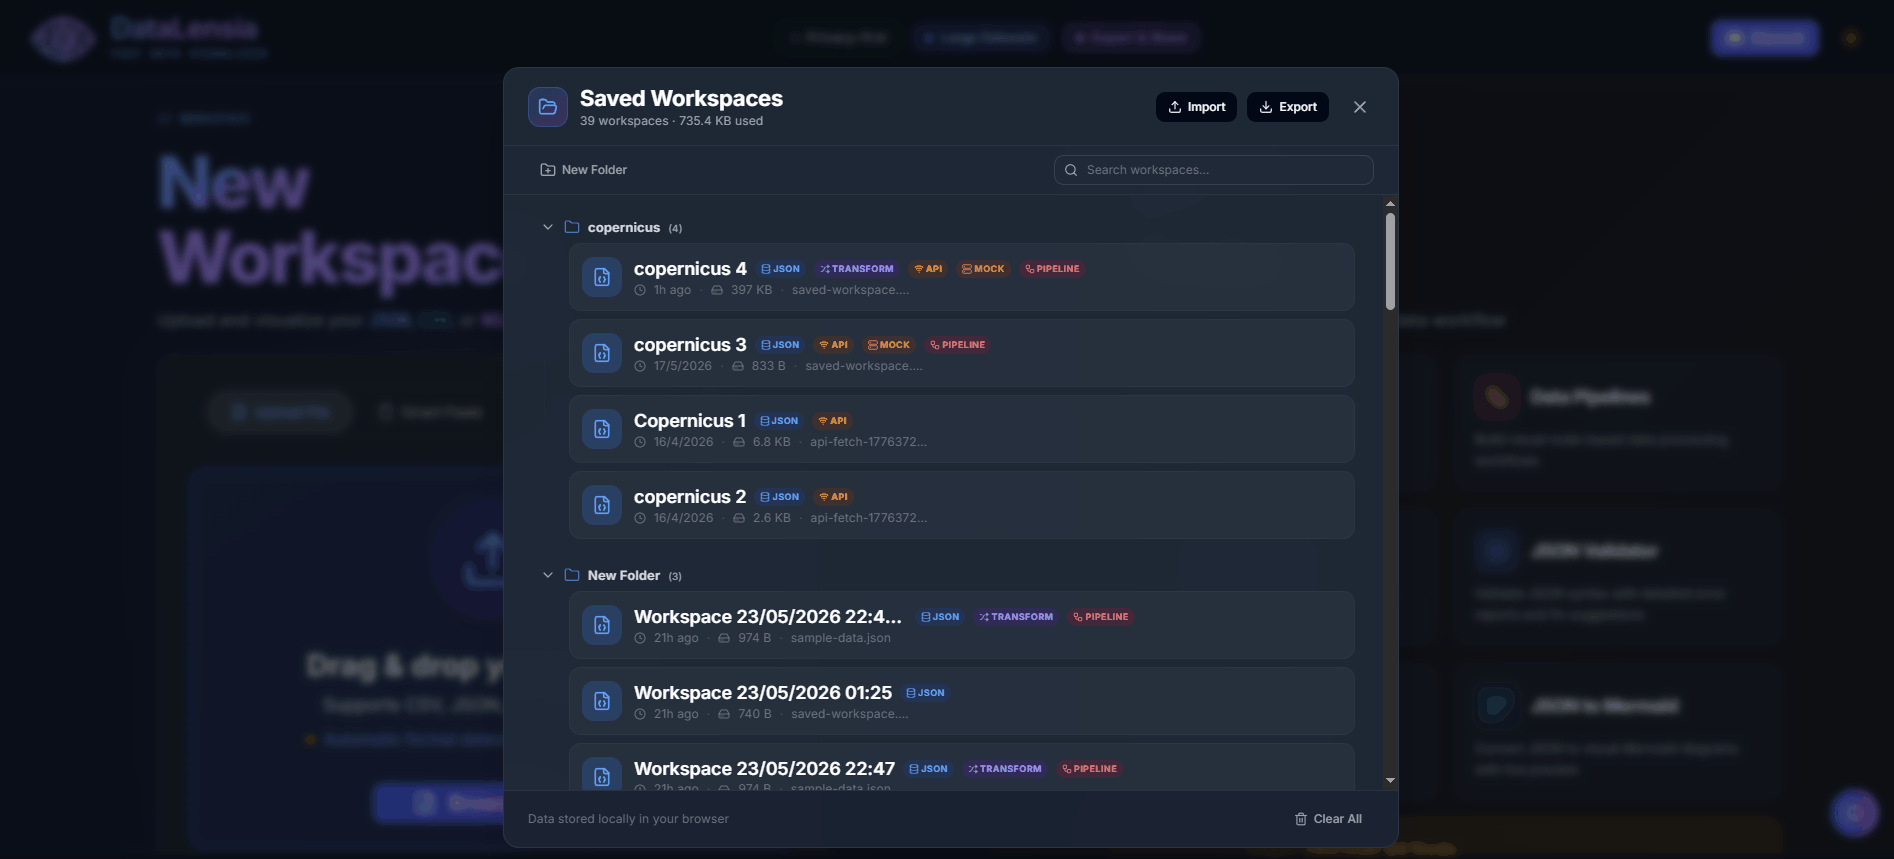
Task: Click the file icon of copernicus 3
Action: [602, 353]
